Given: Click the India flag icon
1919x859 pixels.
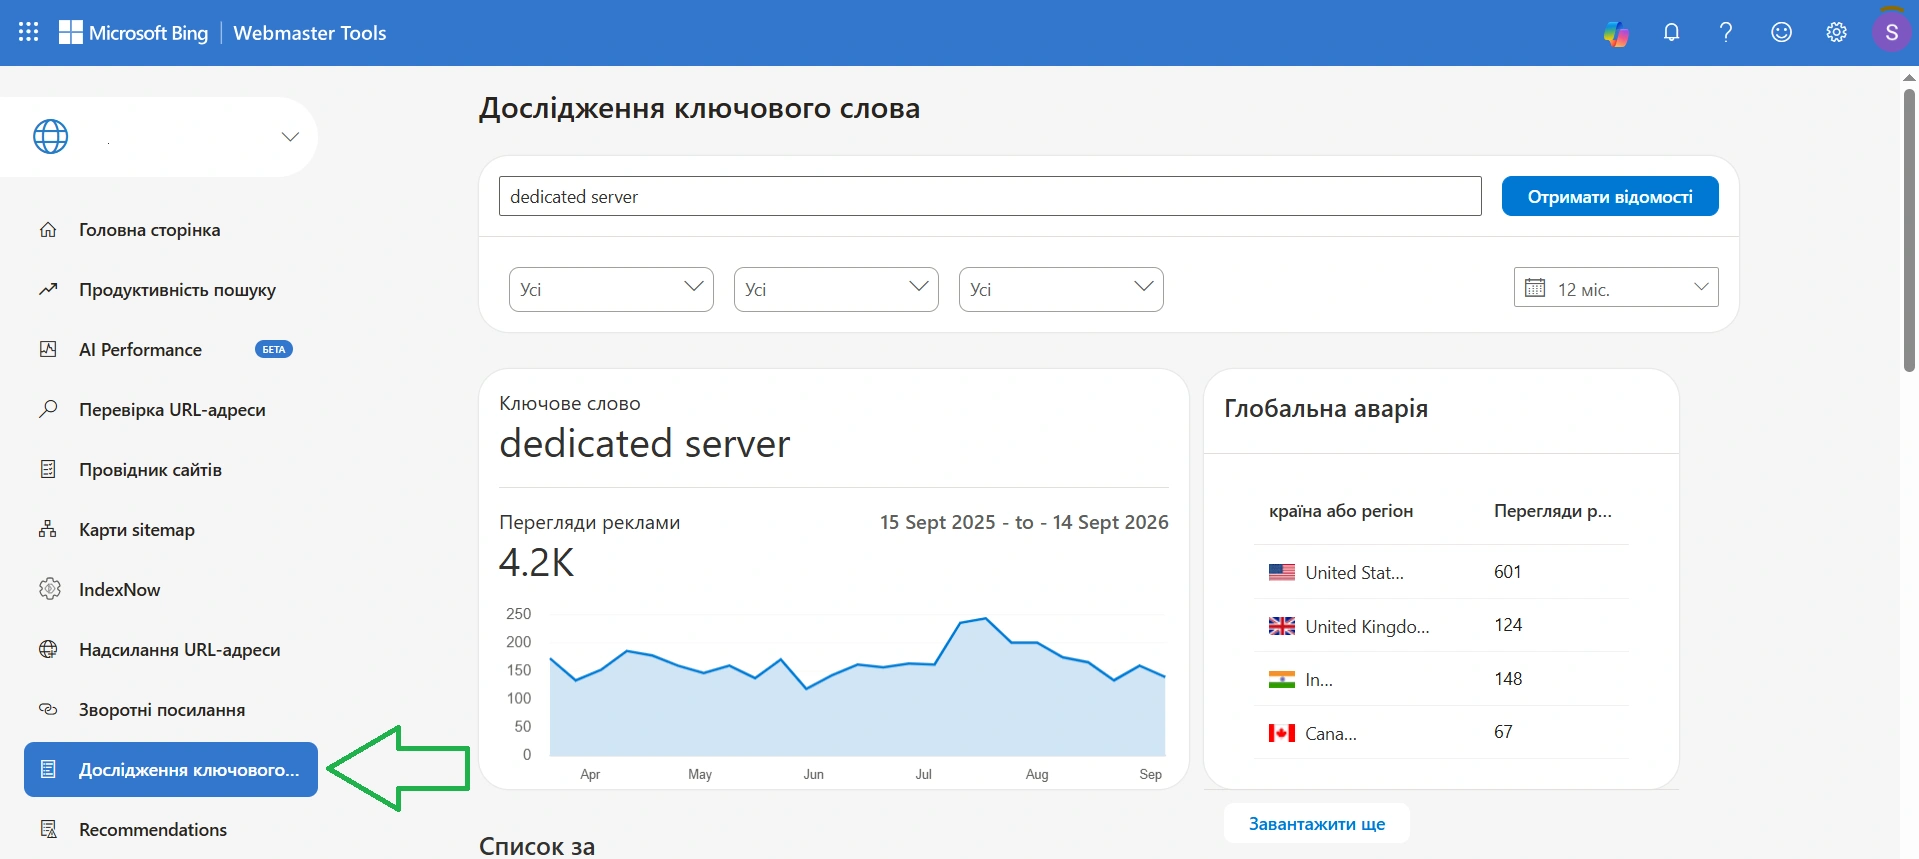Looking at the screenshot, I should click(1282, 680).
